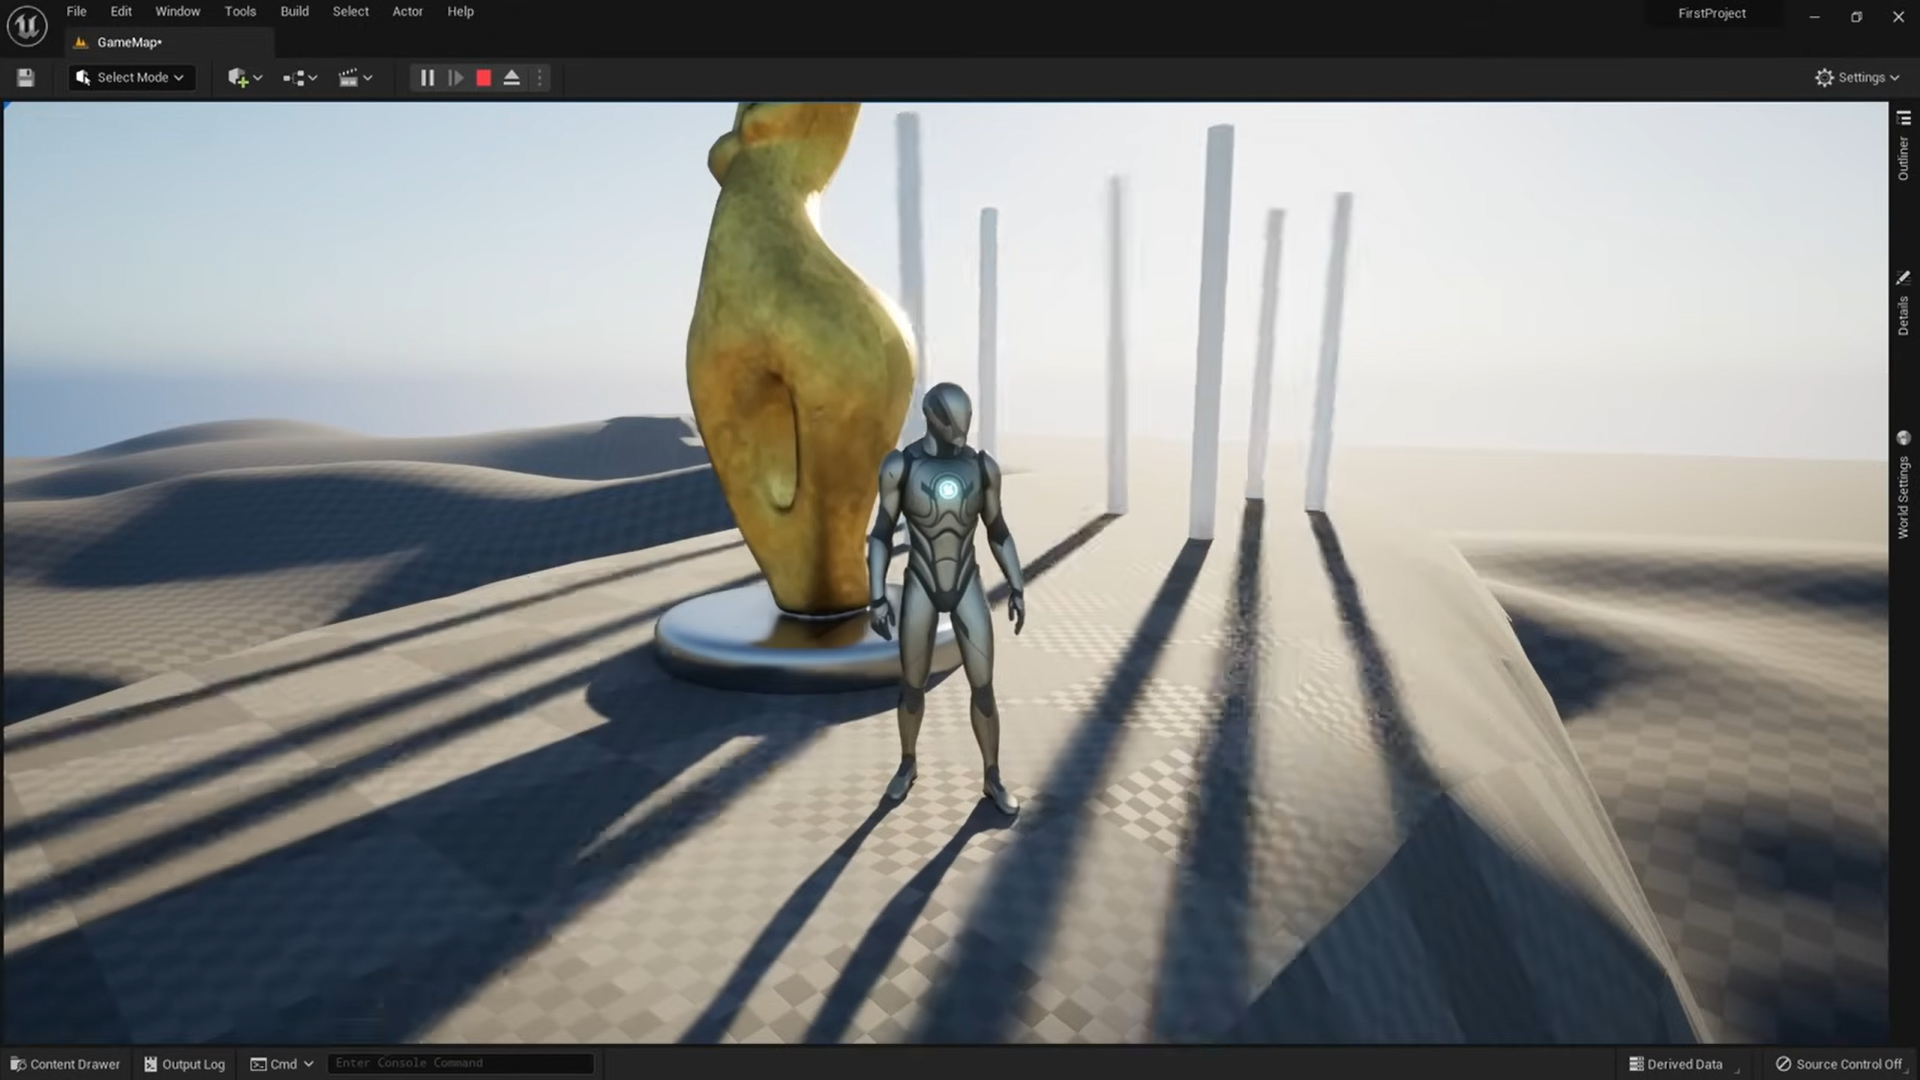Open the Build menu
The width and height of the screenshot is (1920, 1080).
tap(294, 11)
